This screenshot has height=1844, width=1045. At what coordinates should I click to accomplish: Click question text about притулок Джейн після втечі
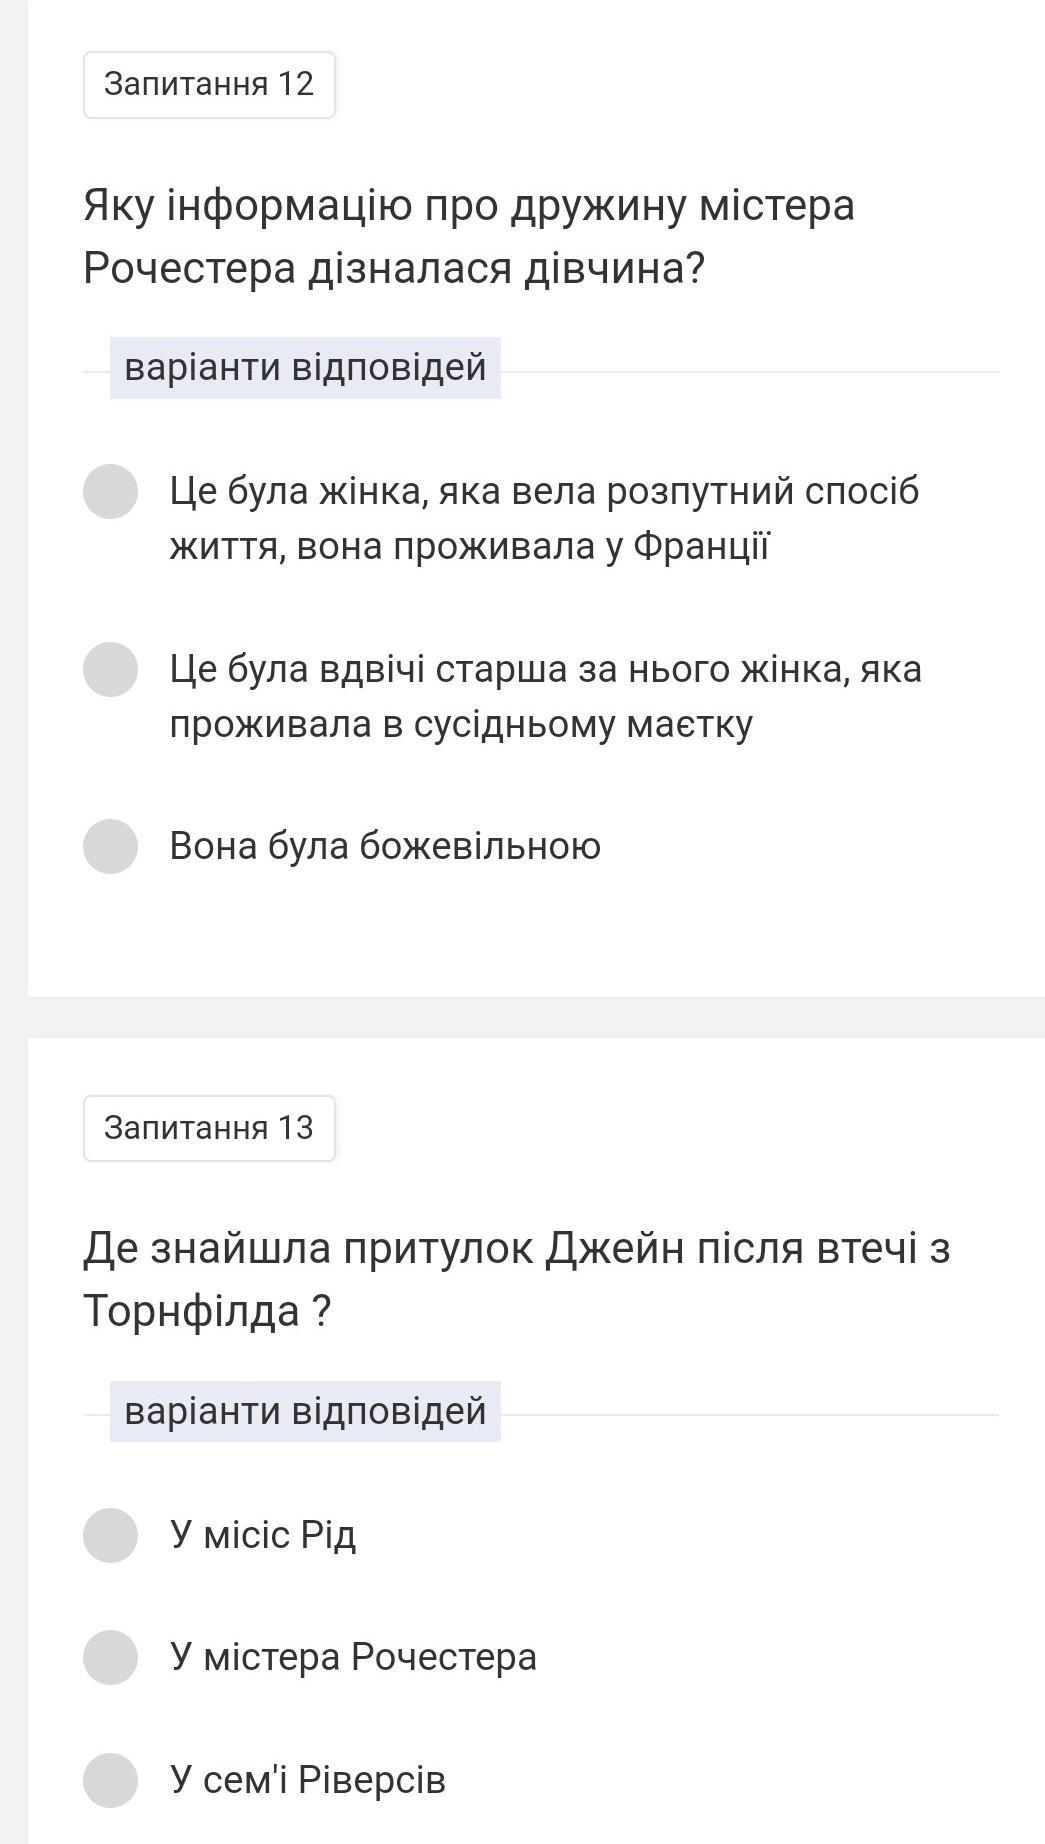coord(517,1280)
